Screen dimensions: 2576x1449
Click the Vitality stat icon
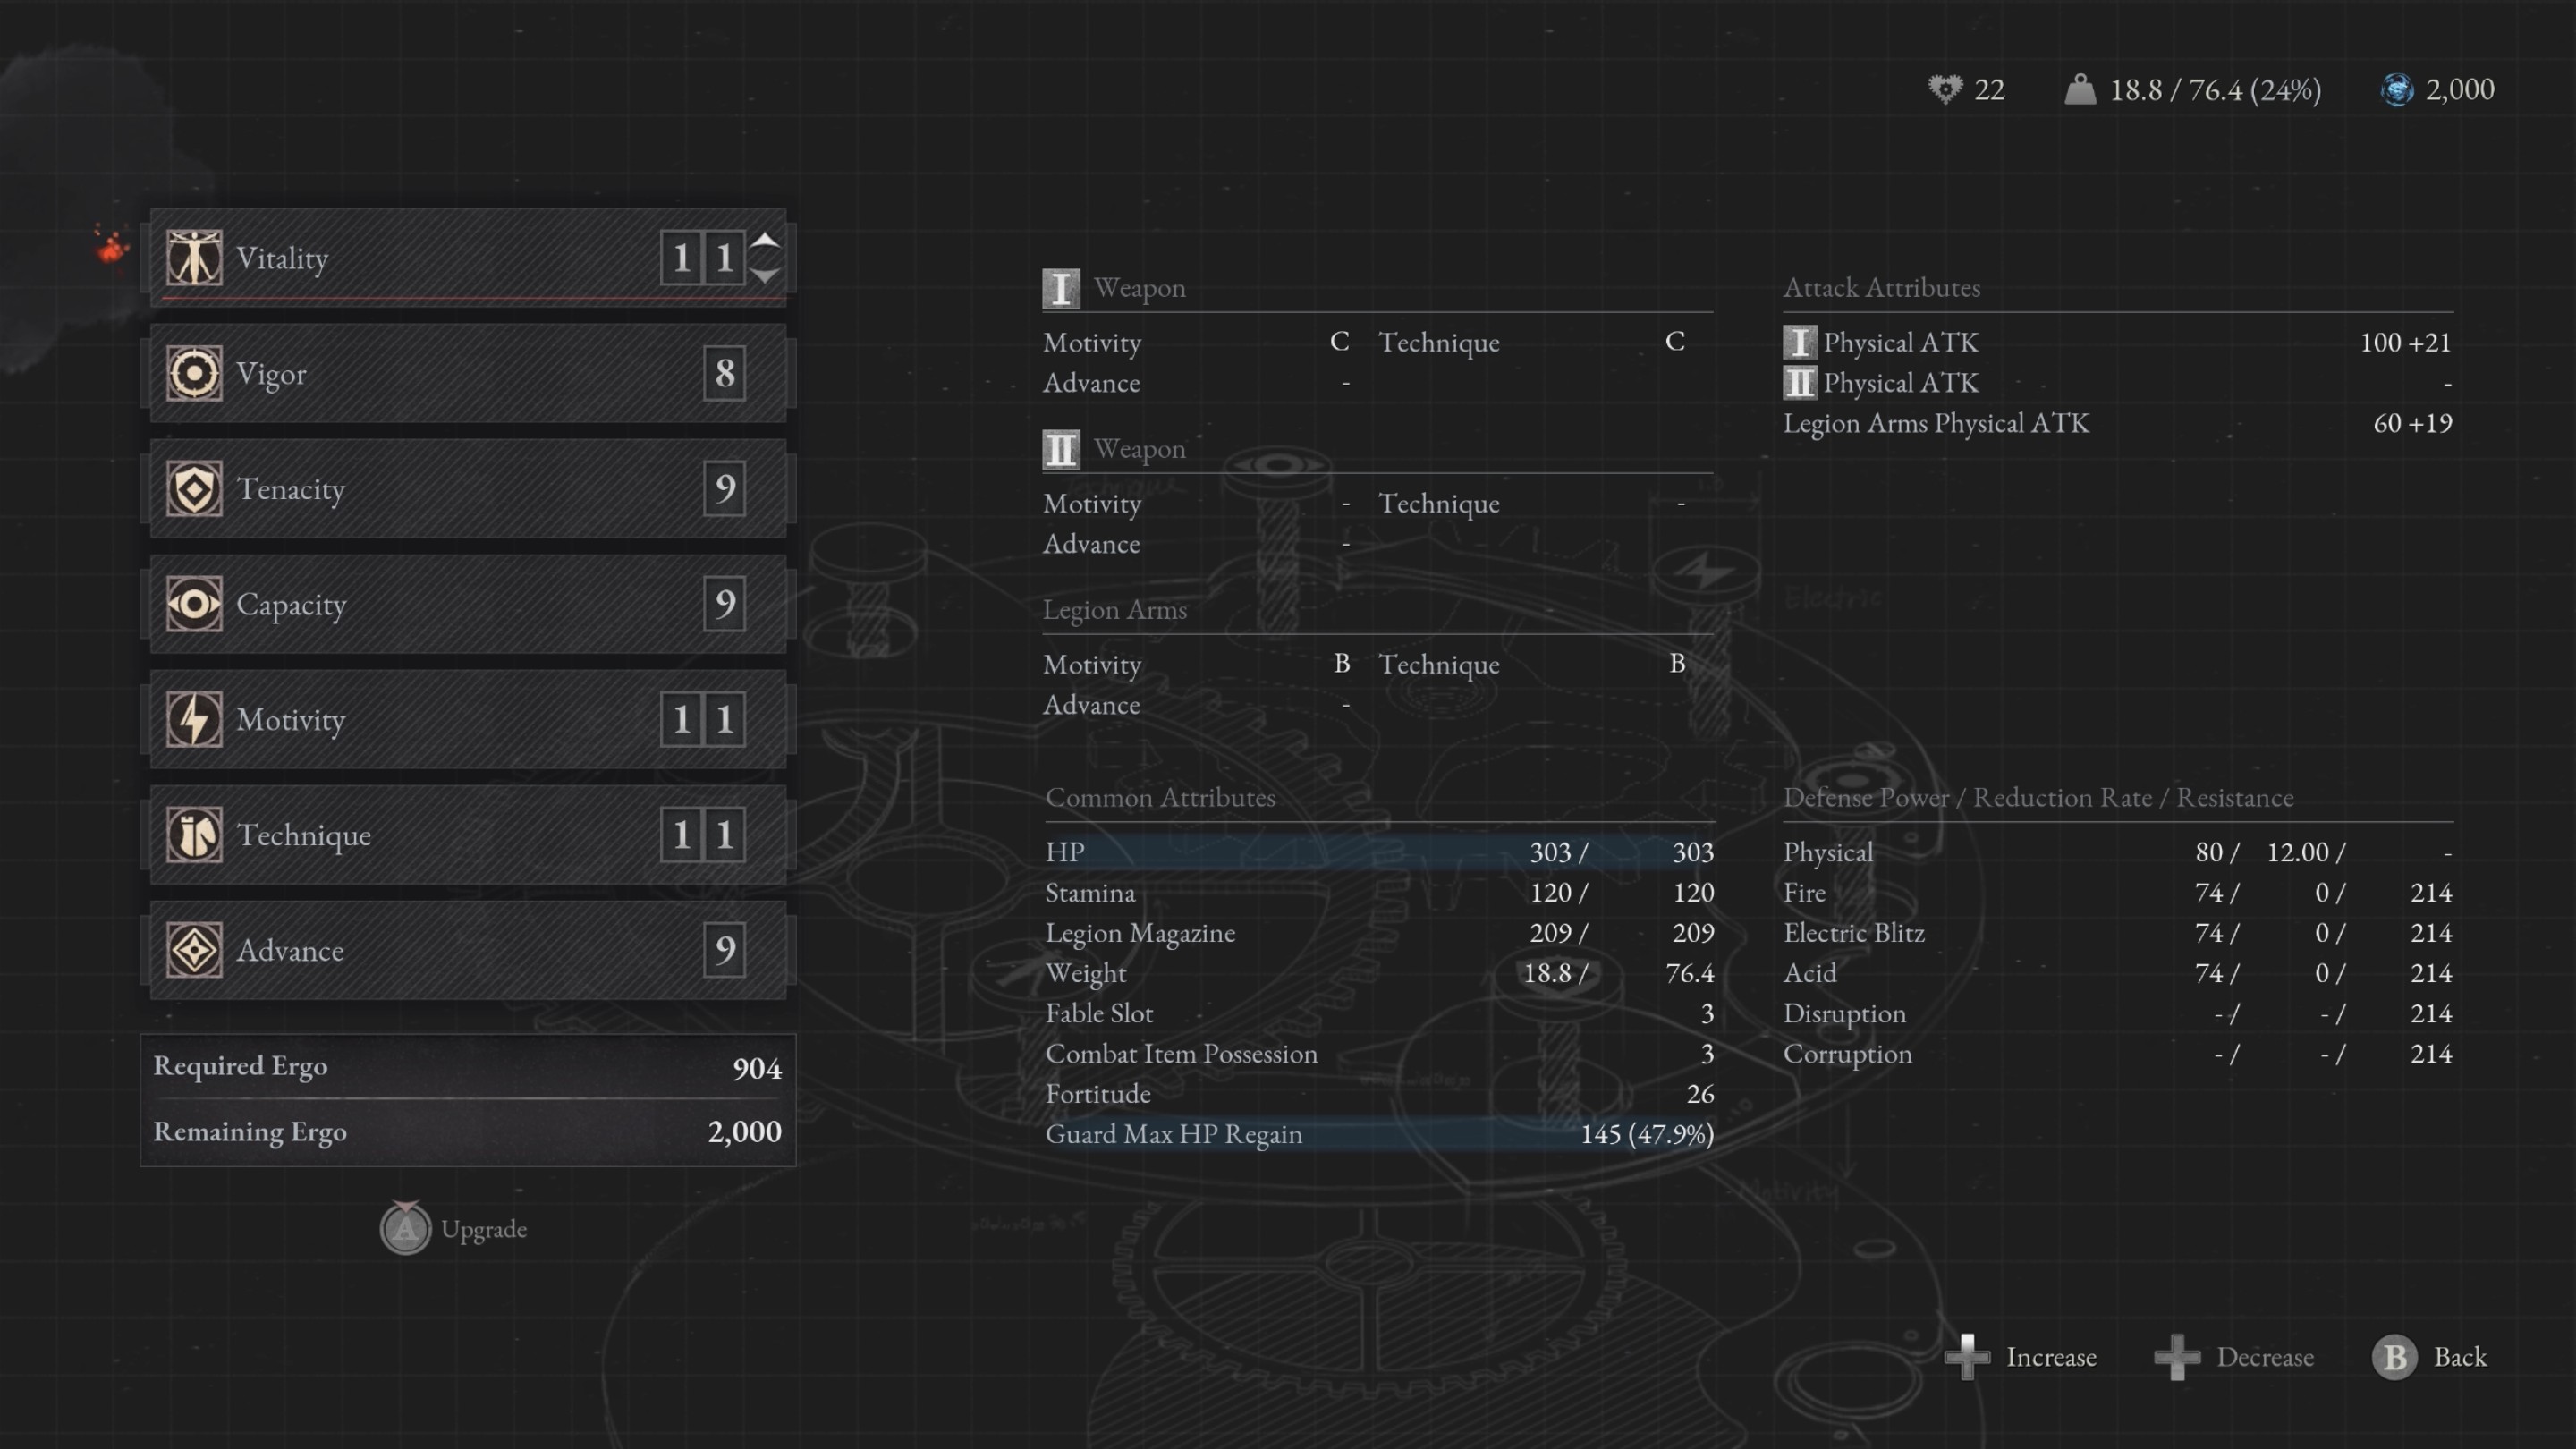(194, 258)
